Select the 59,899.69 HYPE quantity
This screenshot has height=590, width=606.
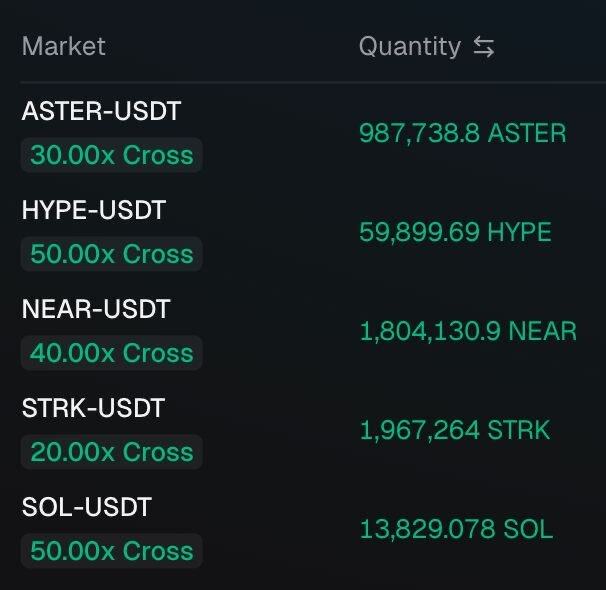(x=455, y=232)
